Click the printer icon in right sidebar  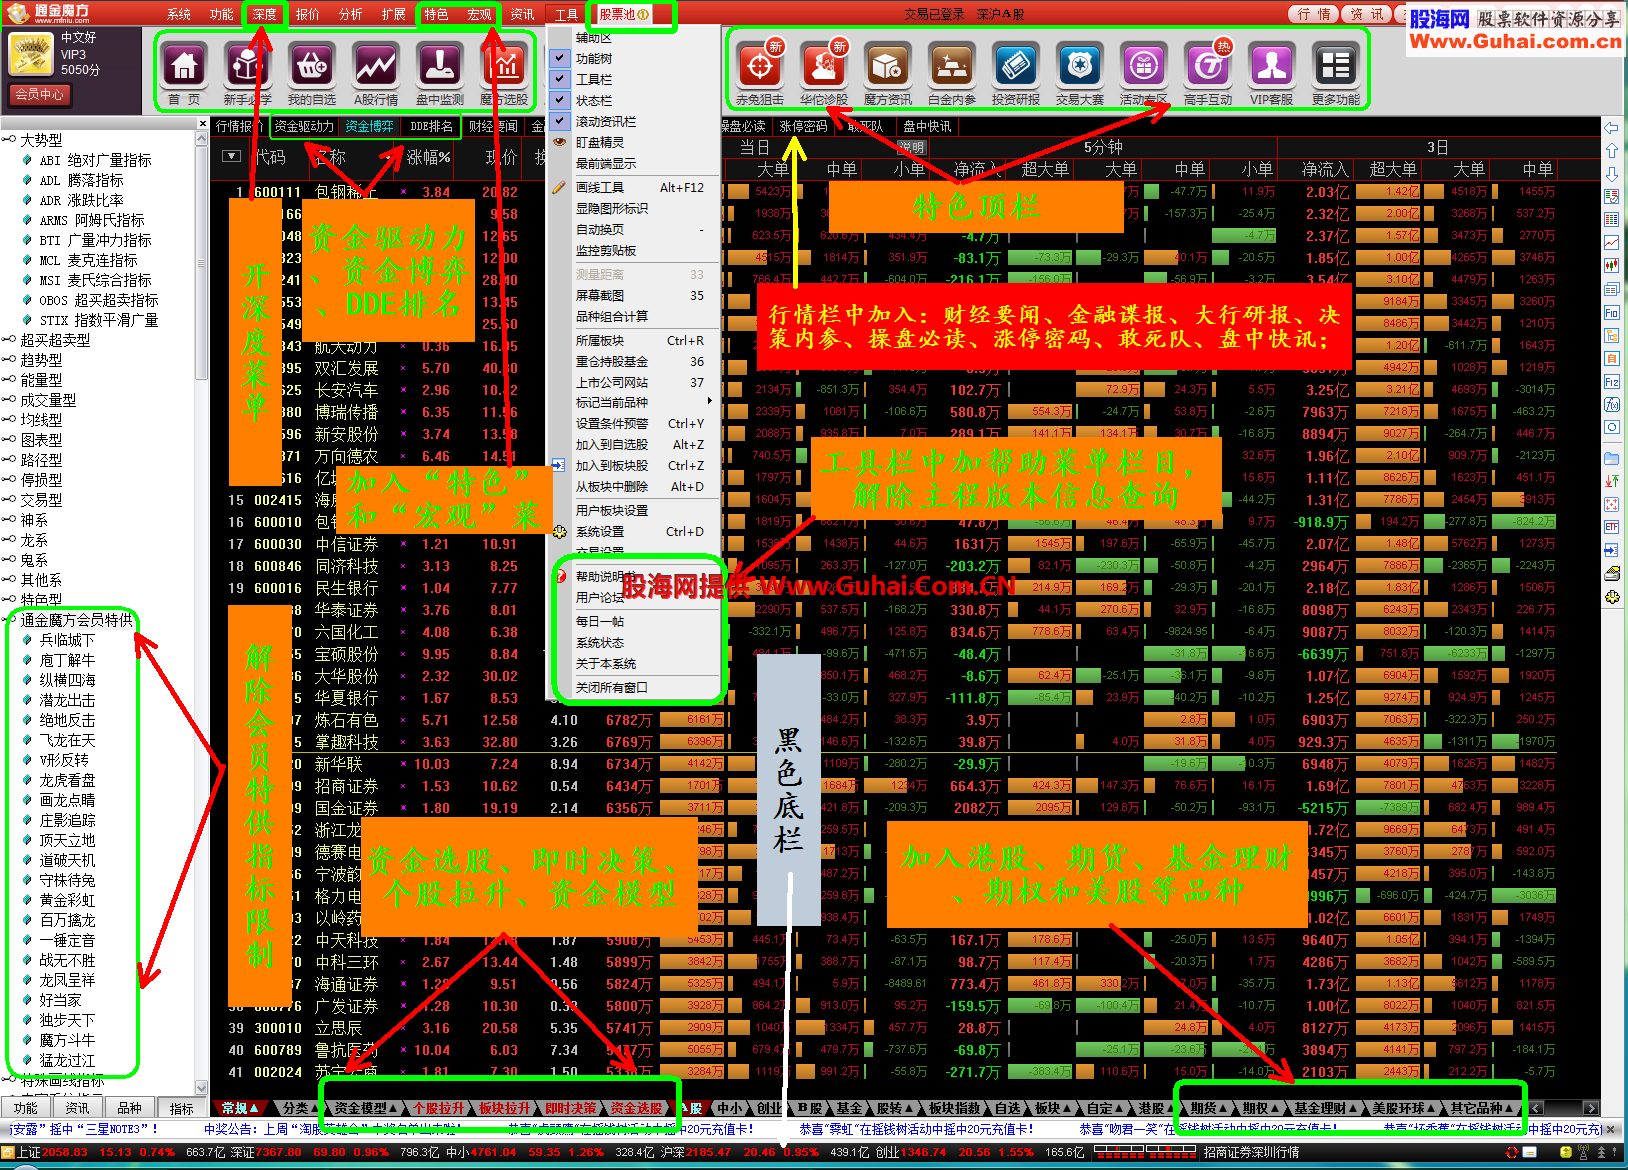1612,574
